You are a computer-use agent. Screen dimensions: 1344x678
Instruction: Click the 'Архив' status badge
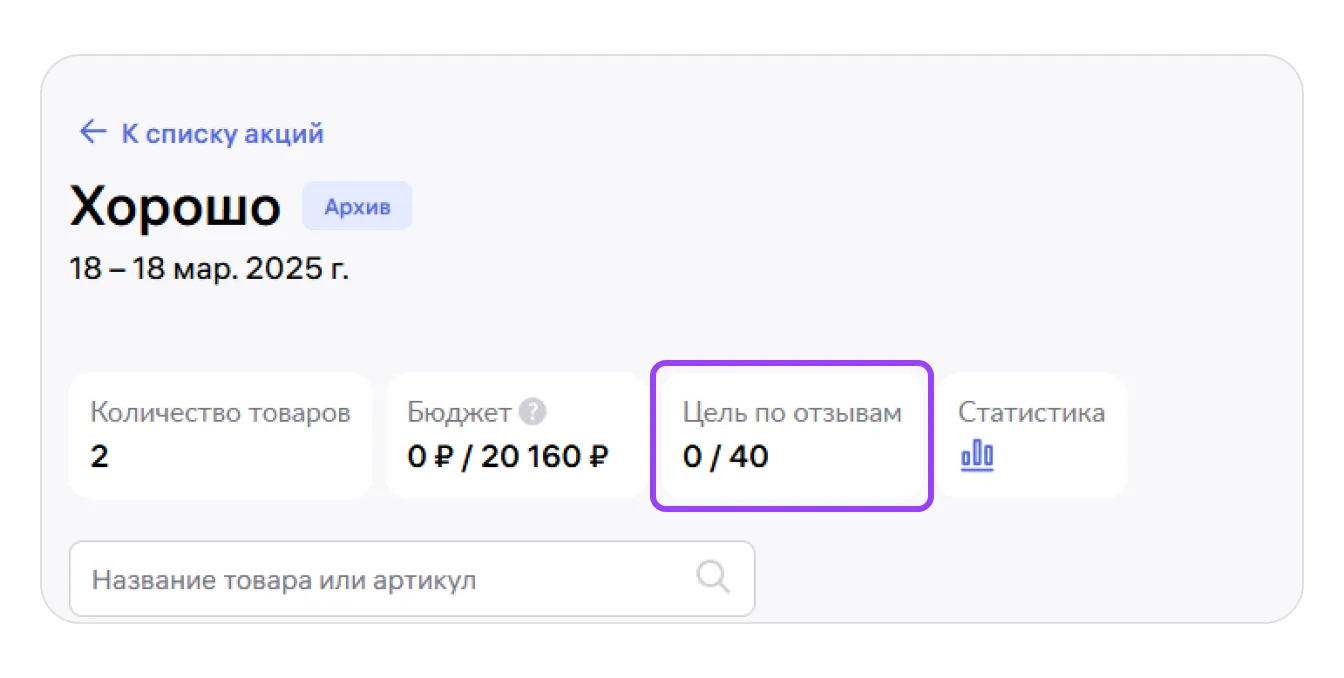[357, 207]
